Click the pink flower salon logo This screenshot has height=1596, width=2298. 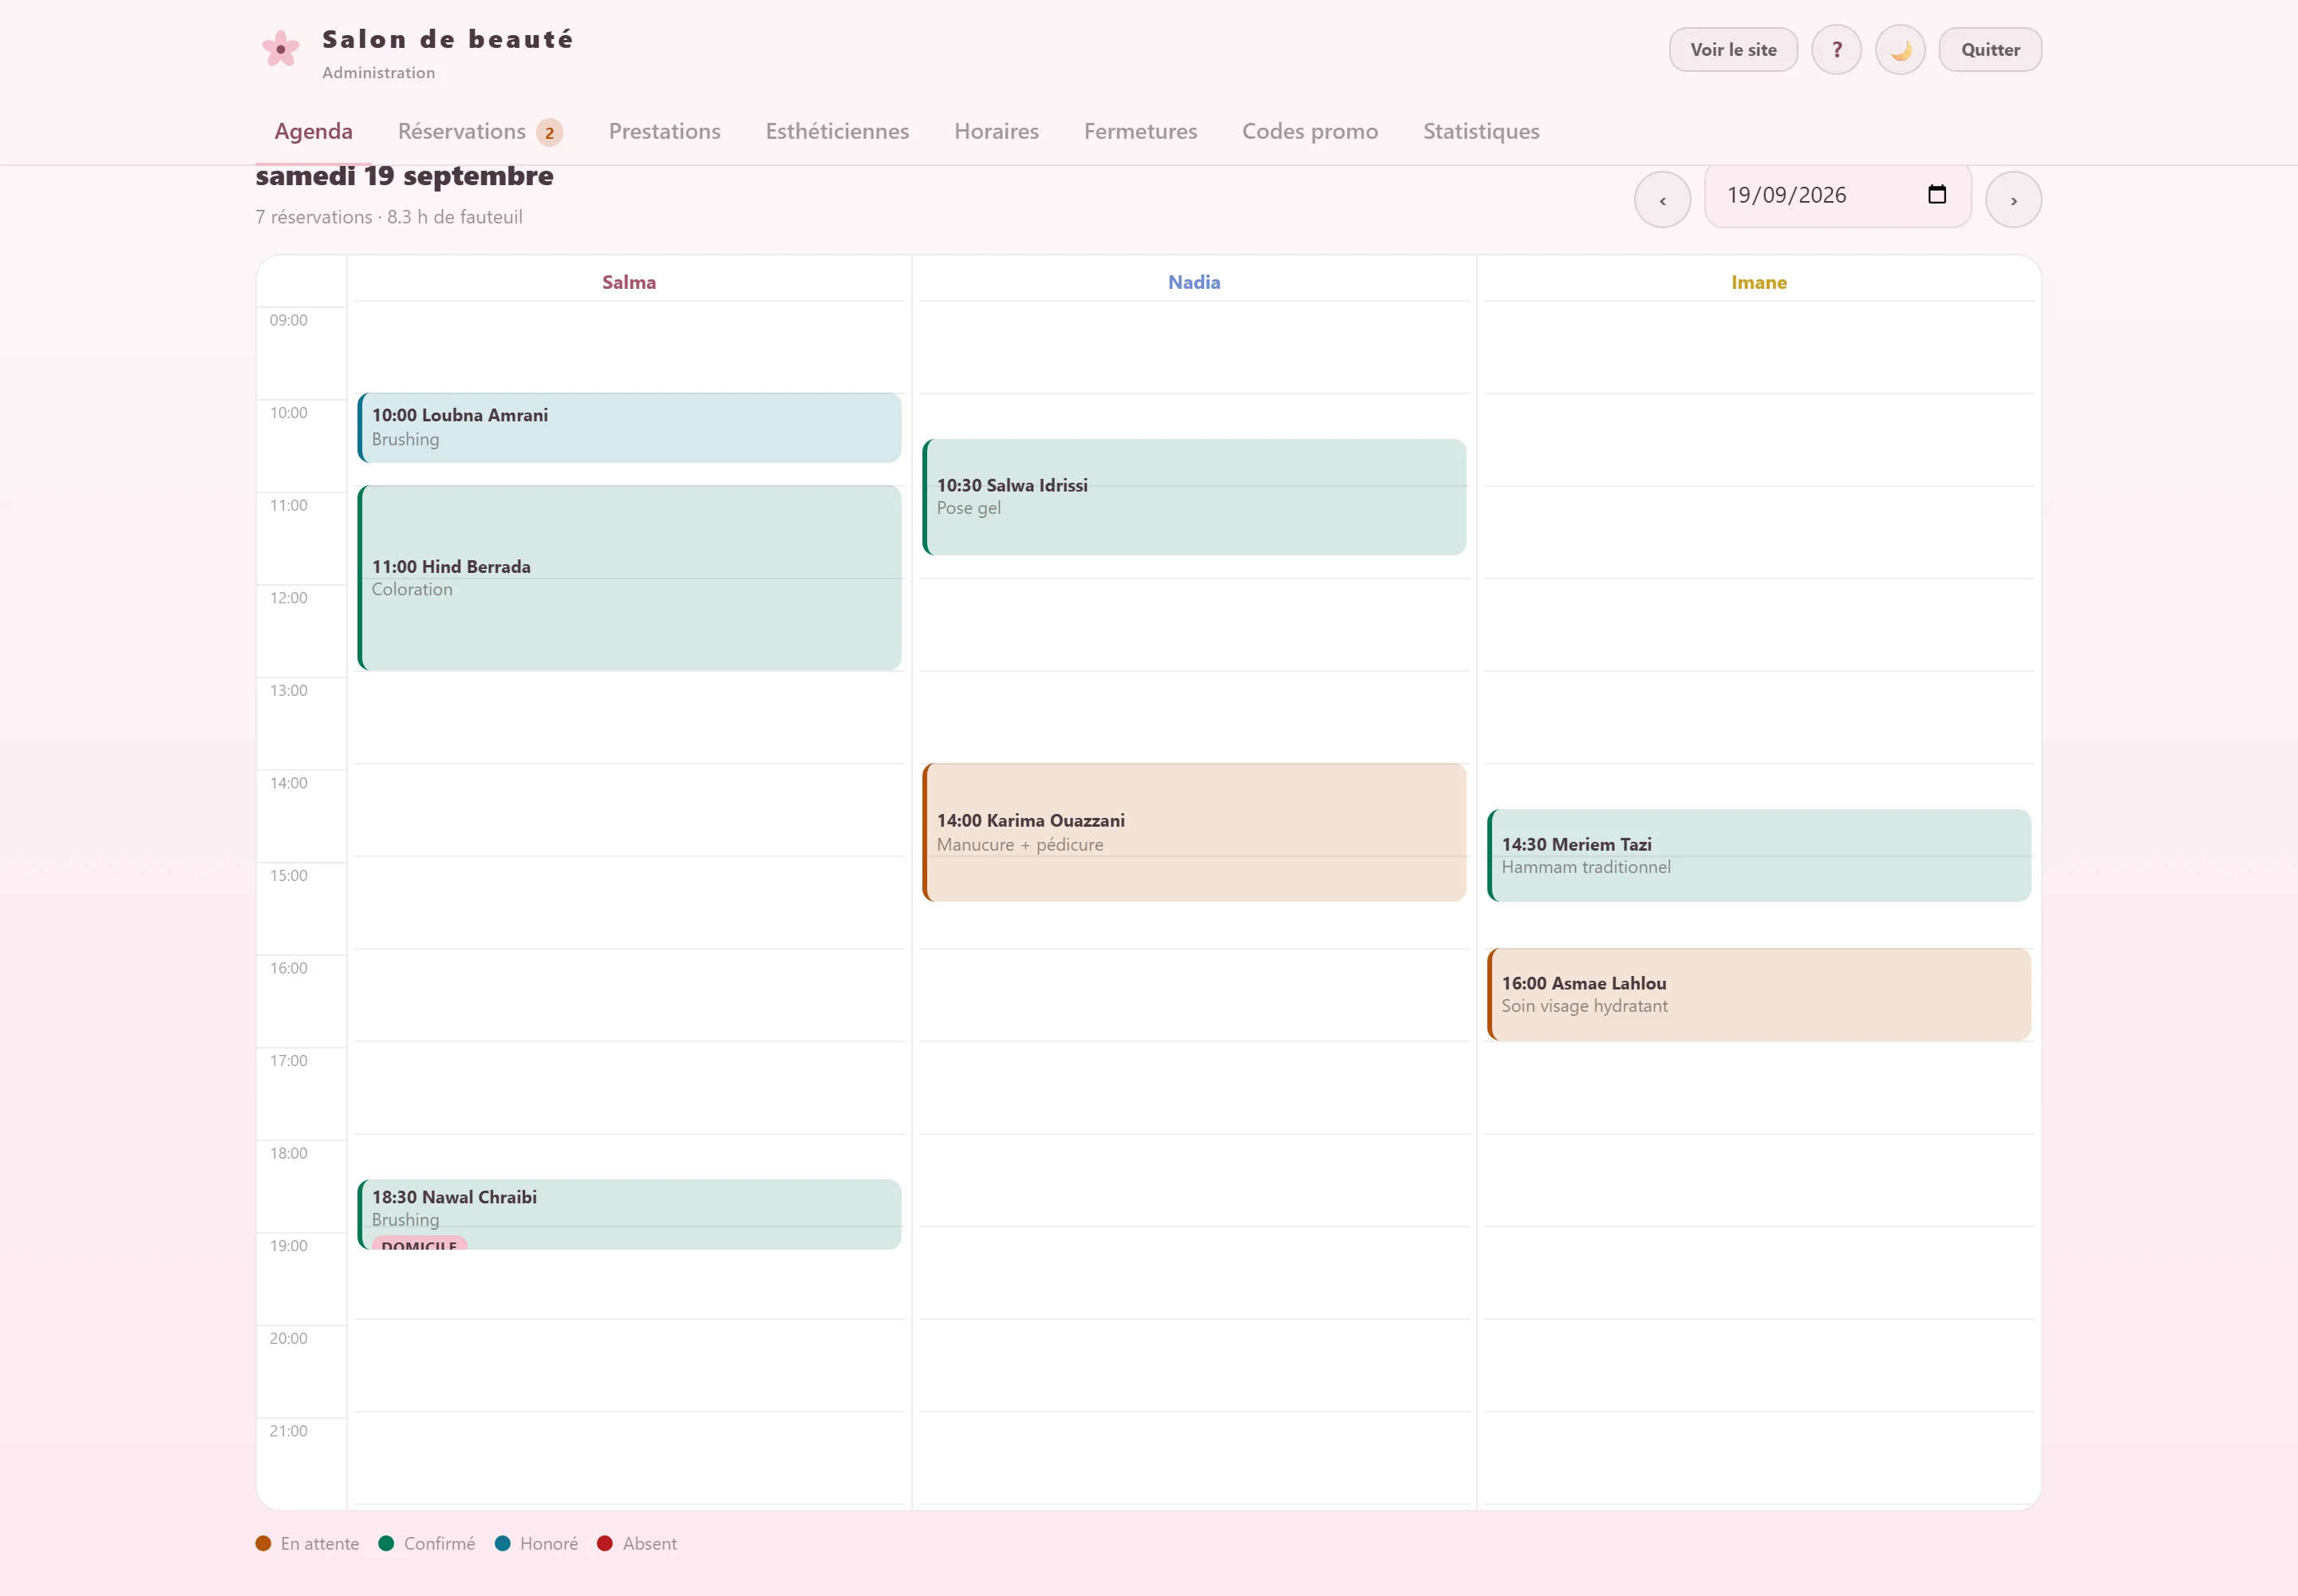point(281,49)
